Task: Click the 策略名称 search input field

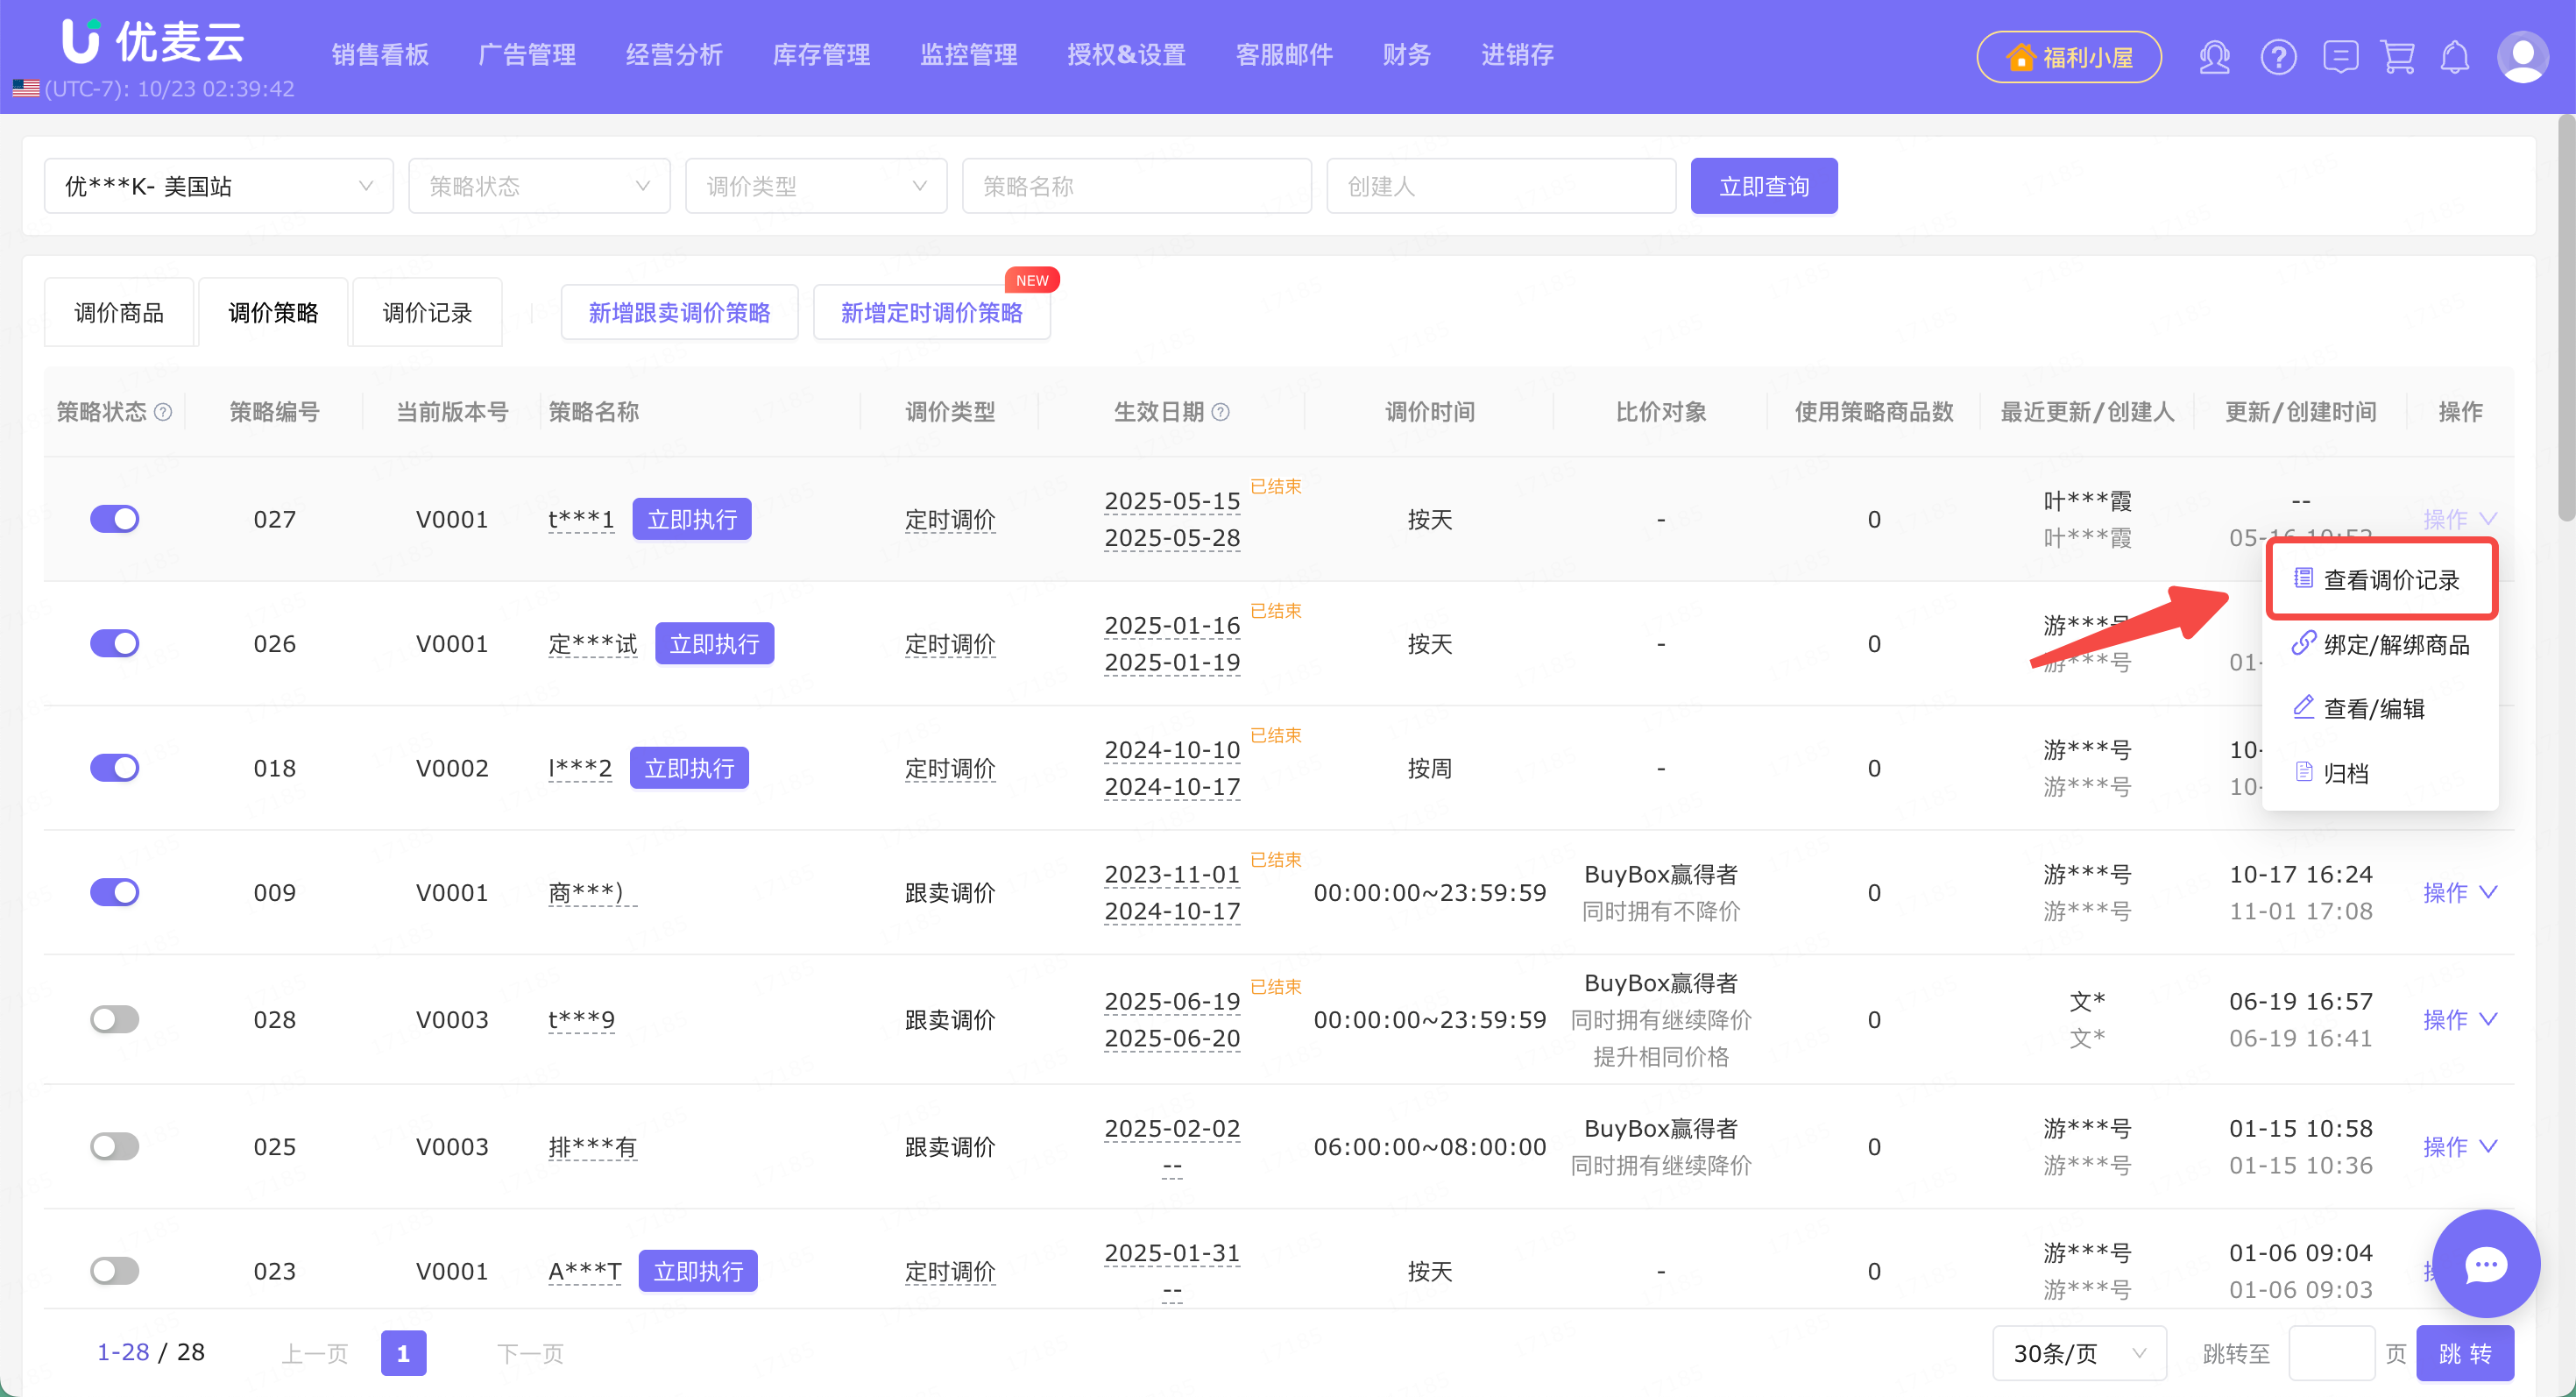Action: tap(1136, 186)
